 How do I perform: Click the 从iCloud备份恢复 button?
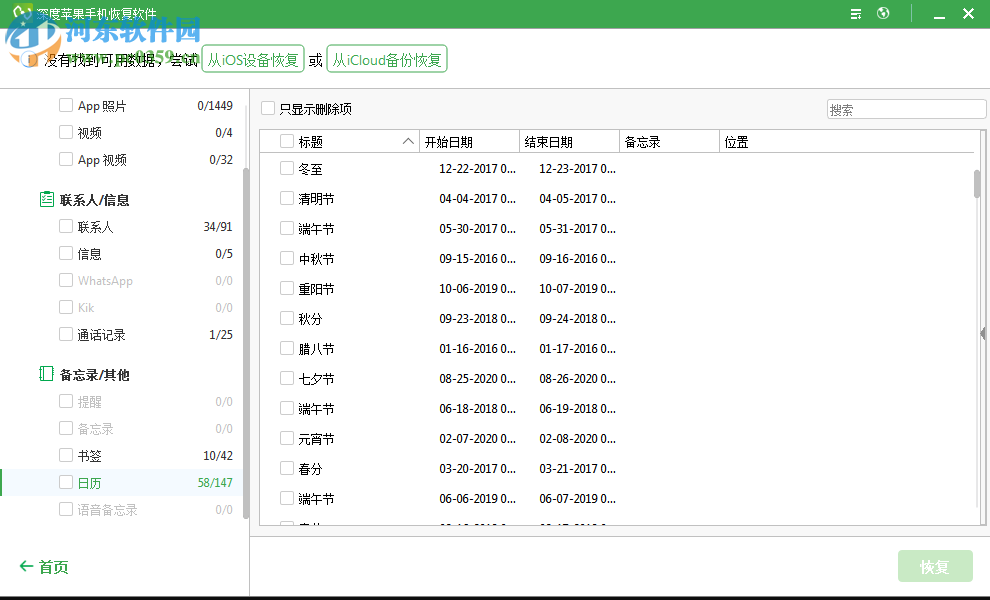[x=387, y=58]
